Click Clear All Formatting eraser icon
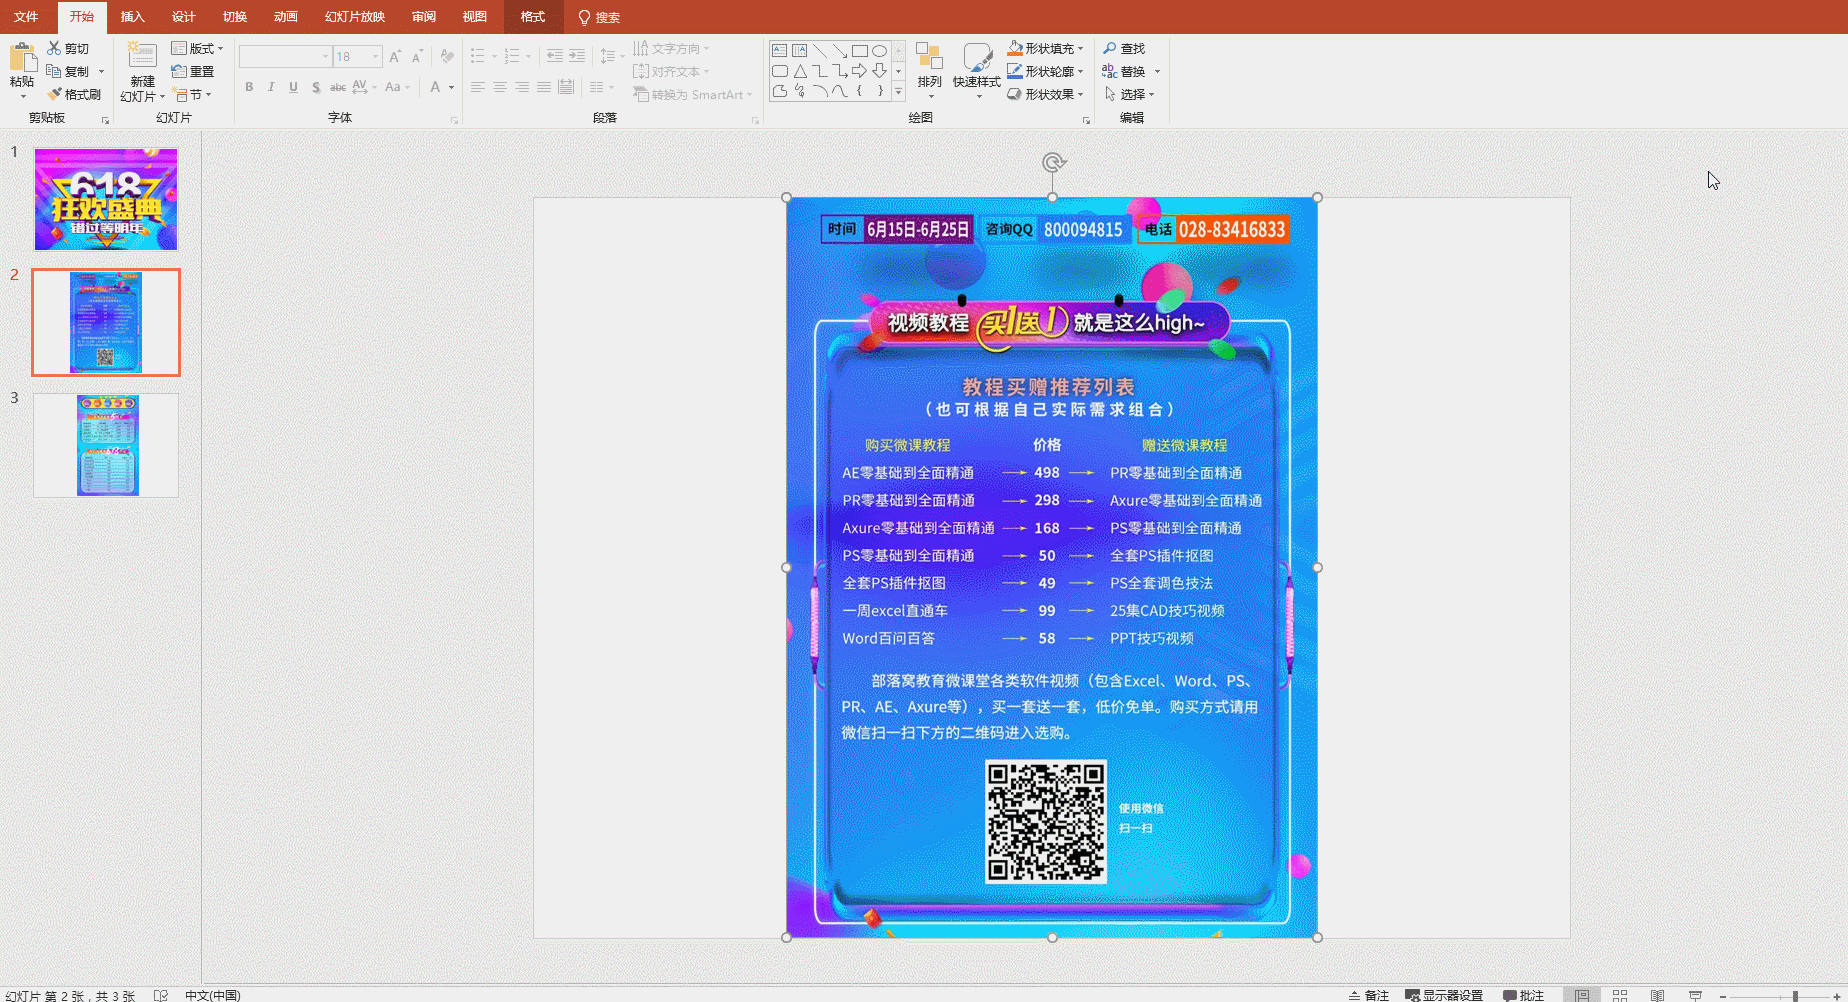This screenshot has height=1002, width=1848. [x=447, y=56]
